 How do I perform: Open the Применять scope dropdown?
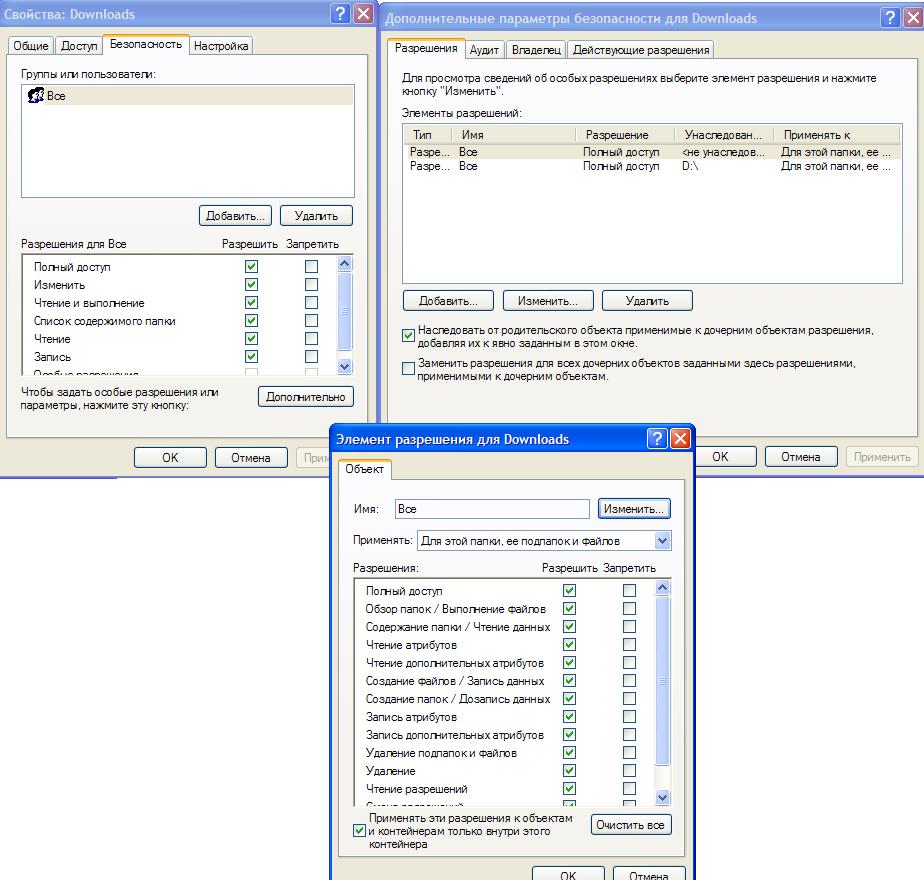coord(662,540)
